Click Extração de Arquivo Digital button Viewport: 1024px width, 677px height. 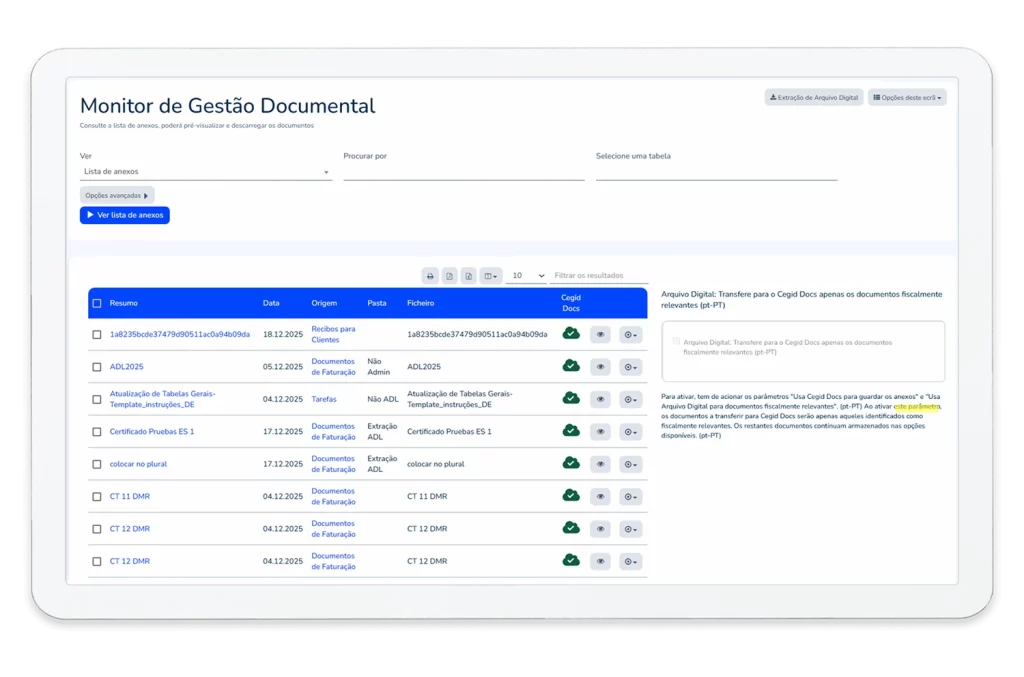[814, 98]
